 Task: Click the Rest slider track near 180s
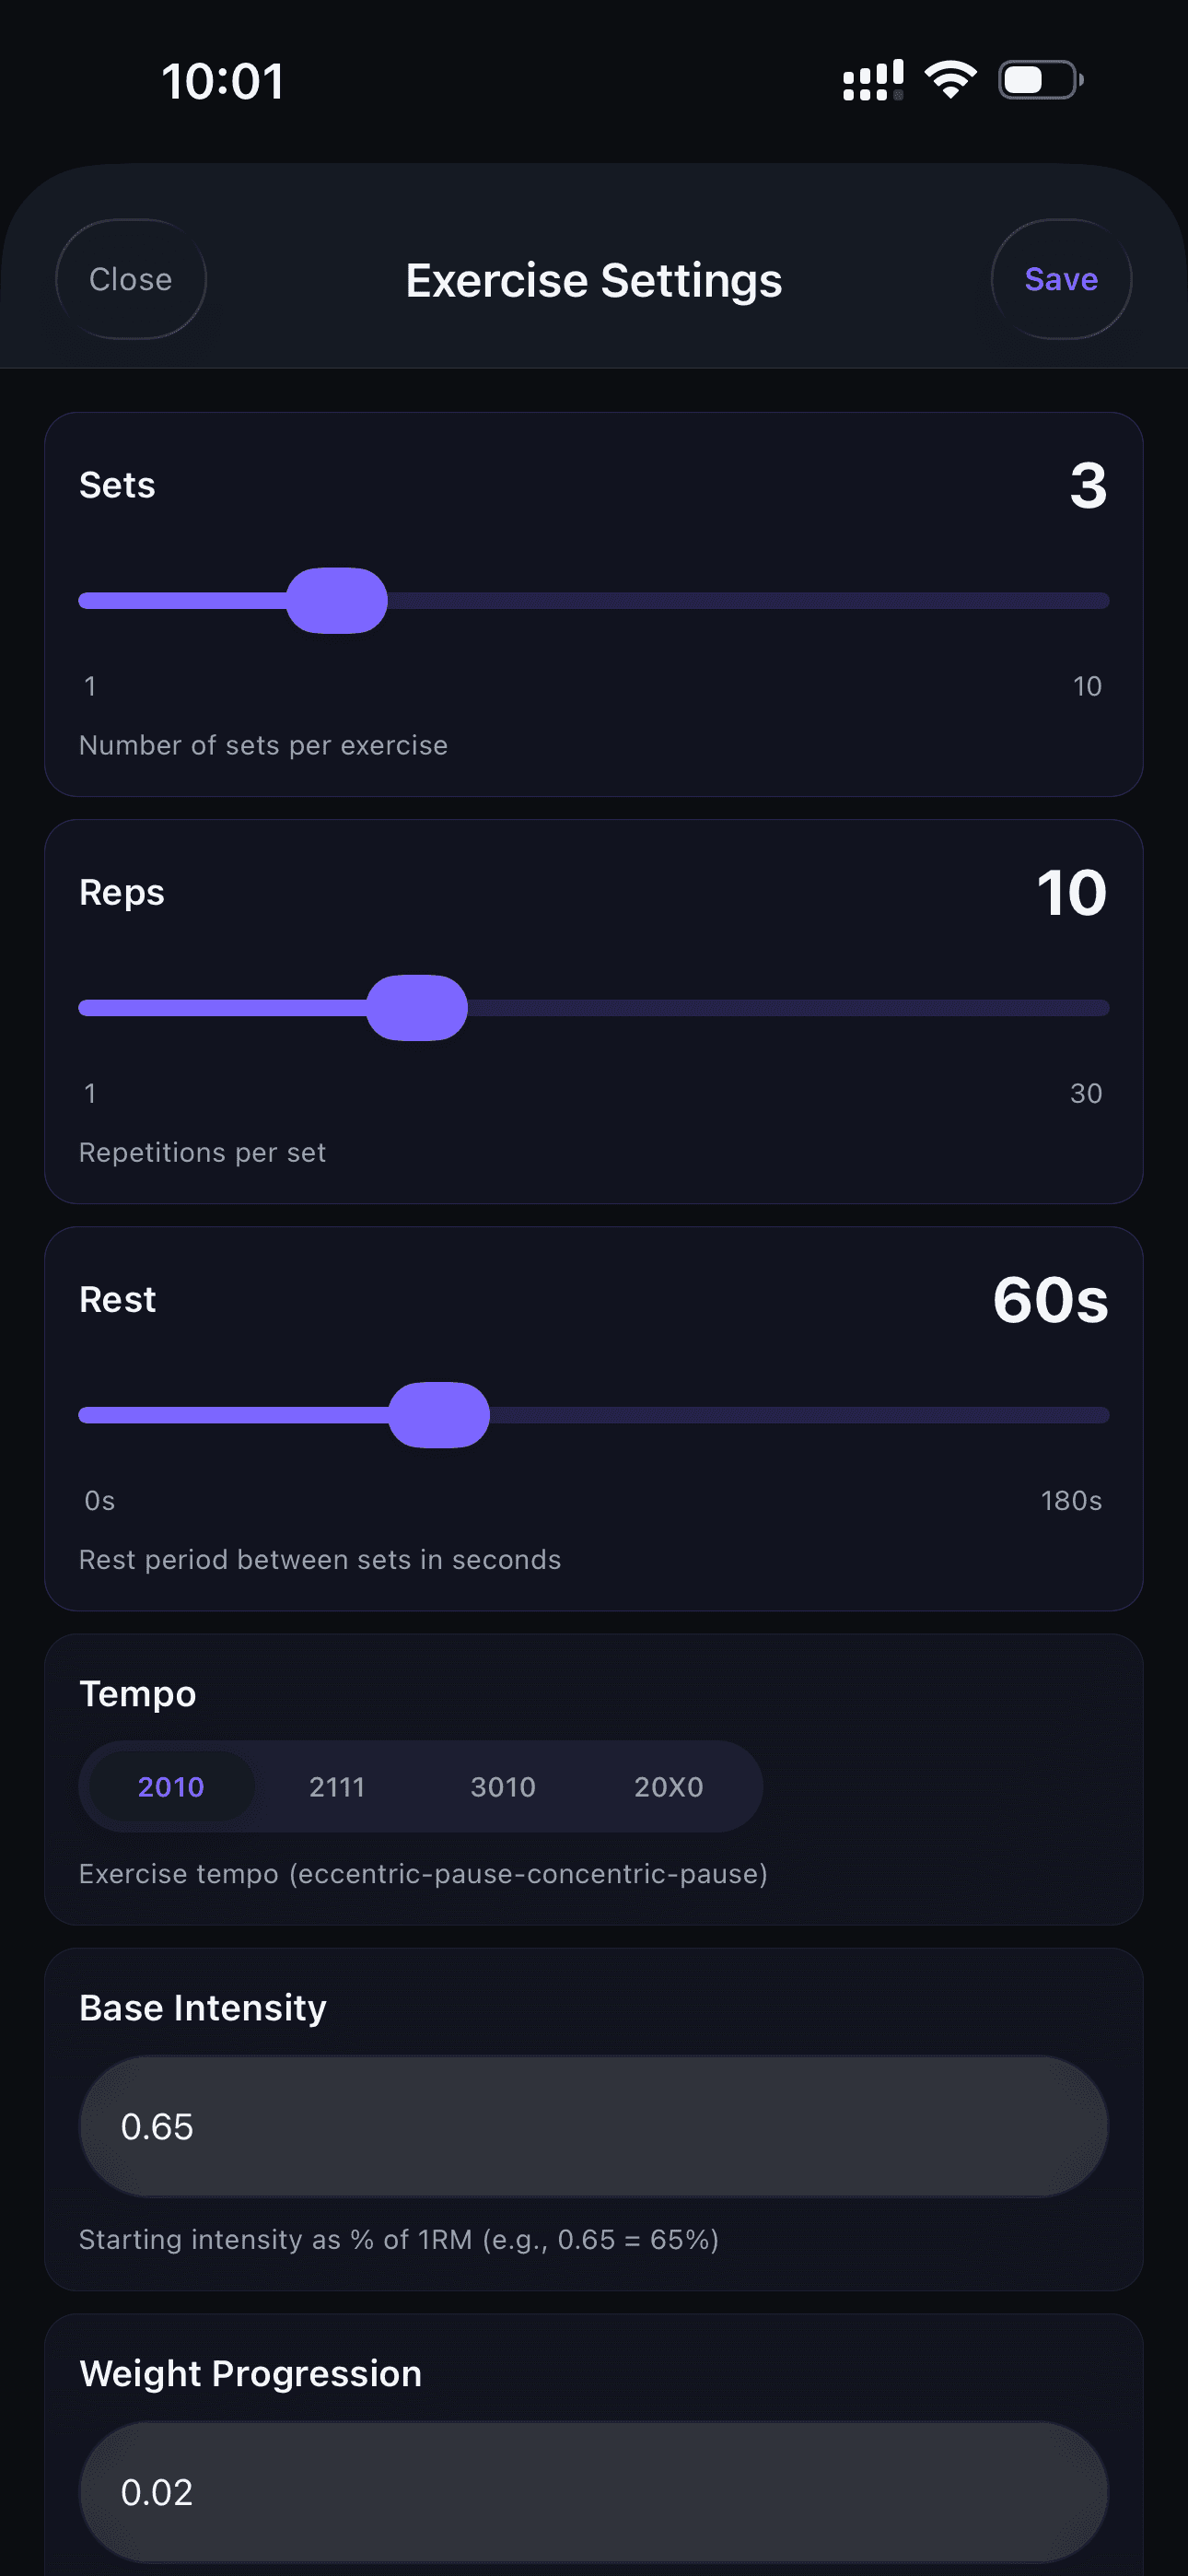(x=1090, y=1414)
